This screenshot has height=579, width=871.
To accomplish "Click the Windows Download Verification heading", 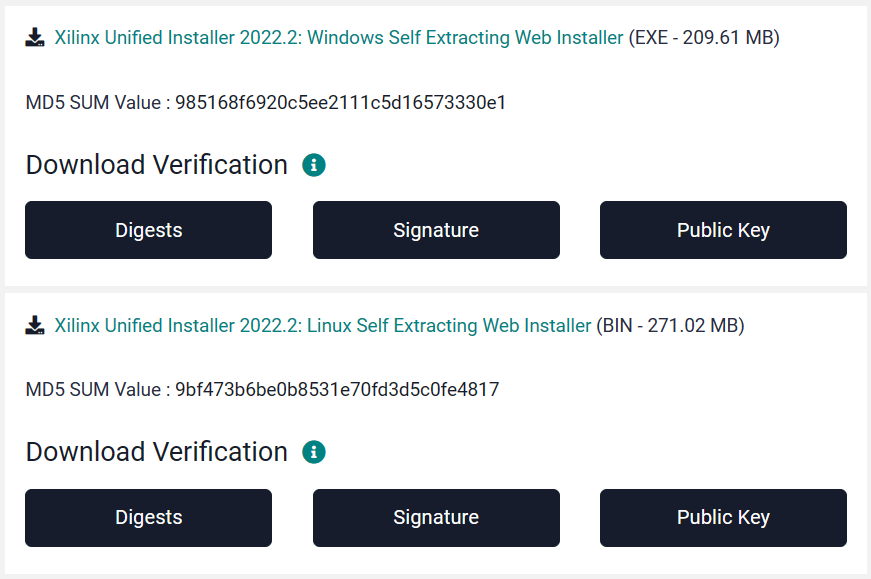I will pyautogui.click(x=156, y=164).
